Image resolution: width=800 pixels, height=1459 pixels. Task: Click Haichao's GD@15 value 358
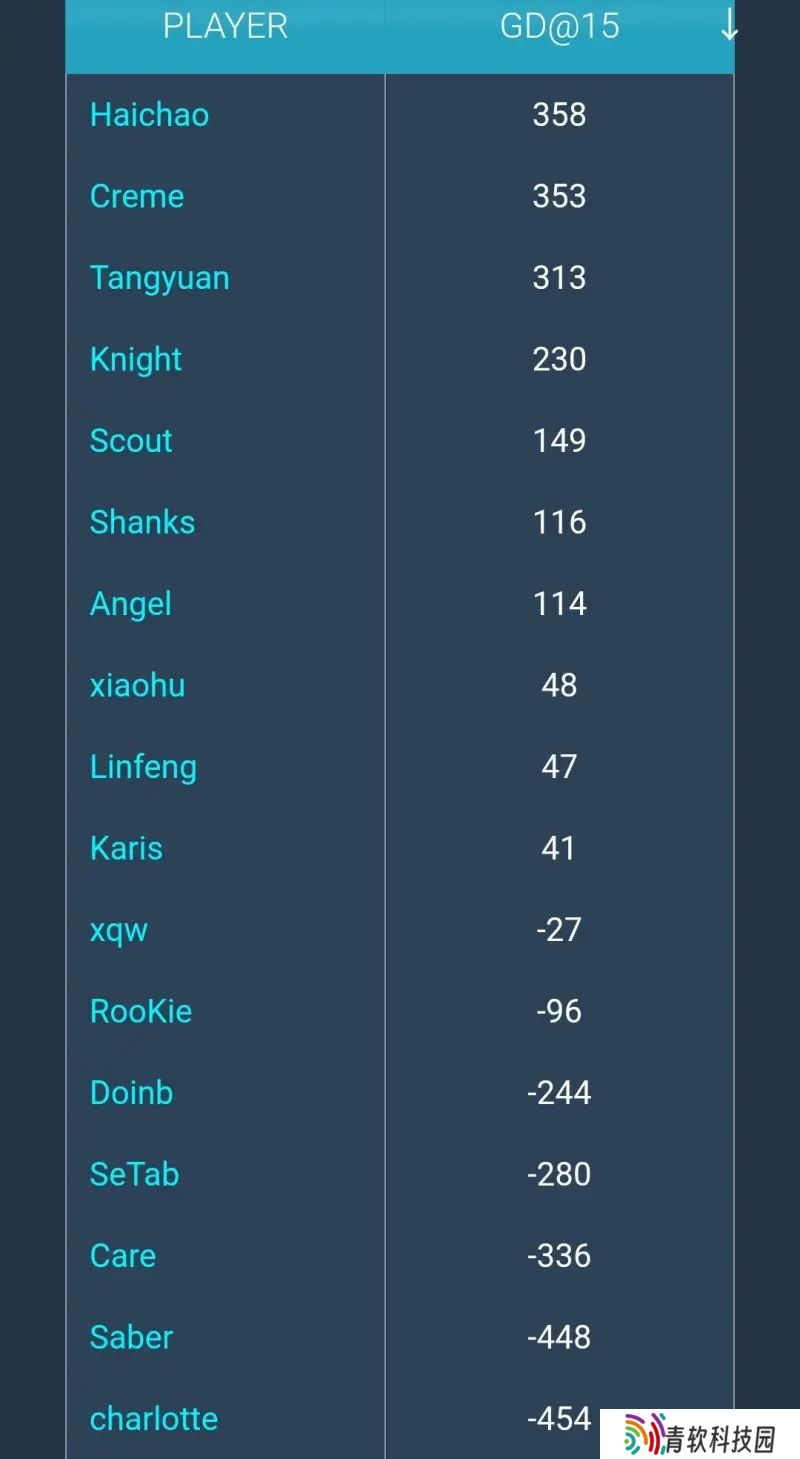(x=559, y=115)
